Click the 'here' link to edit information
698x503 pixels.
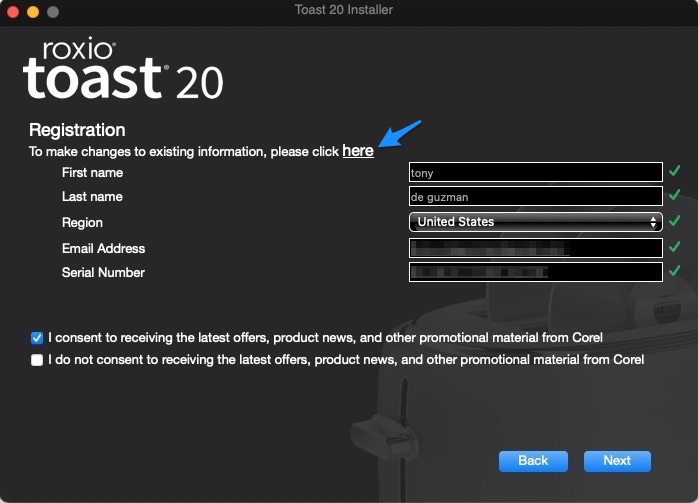coord(358,151)
